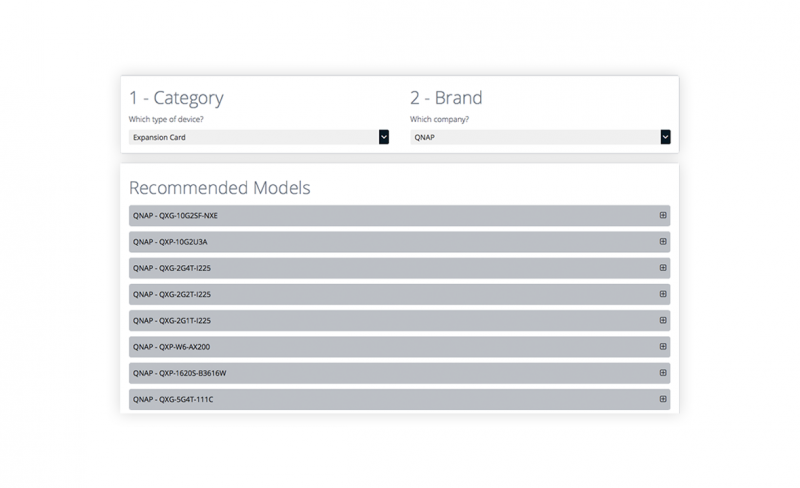Open the Brand dropdown arrow
This screenshot has width=800, height=488.
point(665,137)
